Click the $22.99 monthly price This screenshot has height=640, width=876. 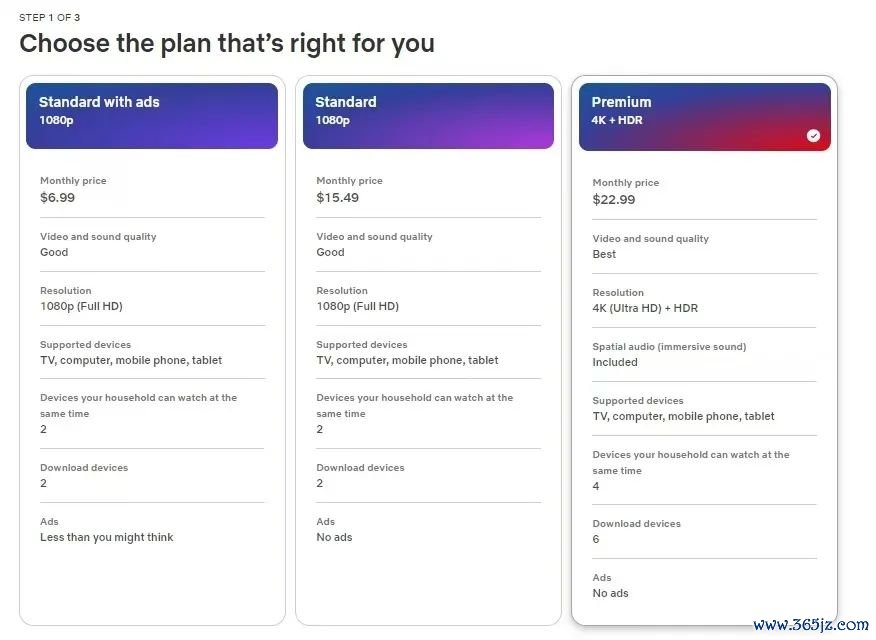tap(613, 200)
